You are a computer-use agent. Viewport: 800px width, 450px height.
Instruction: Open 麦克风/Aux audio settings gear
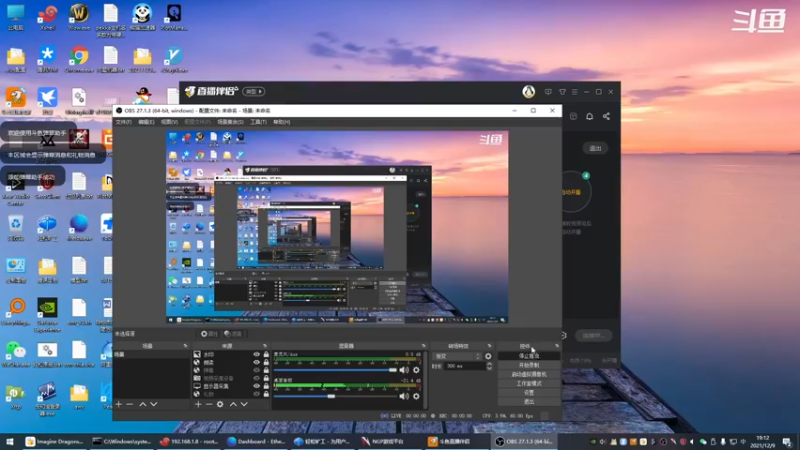click(x=416, y=370)
